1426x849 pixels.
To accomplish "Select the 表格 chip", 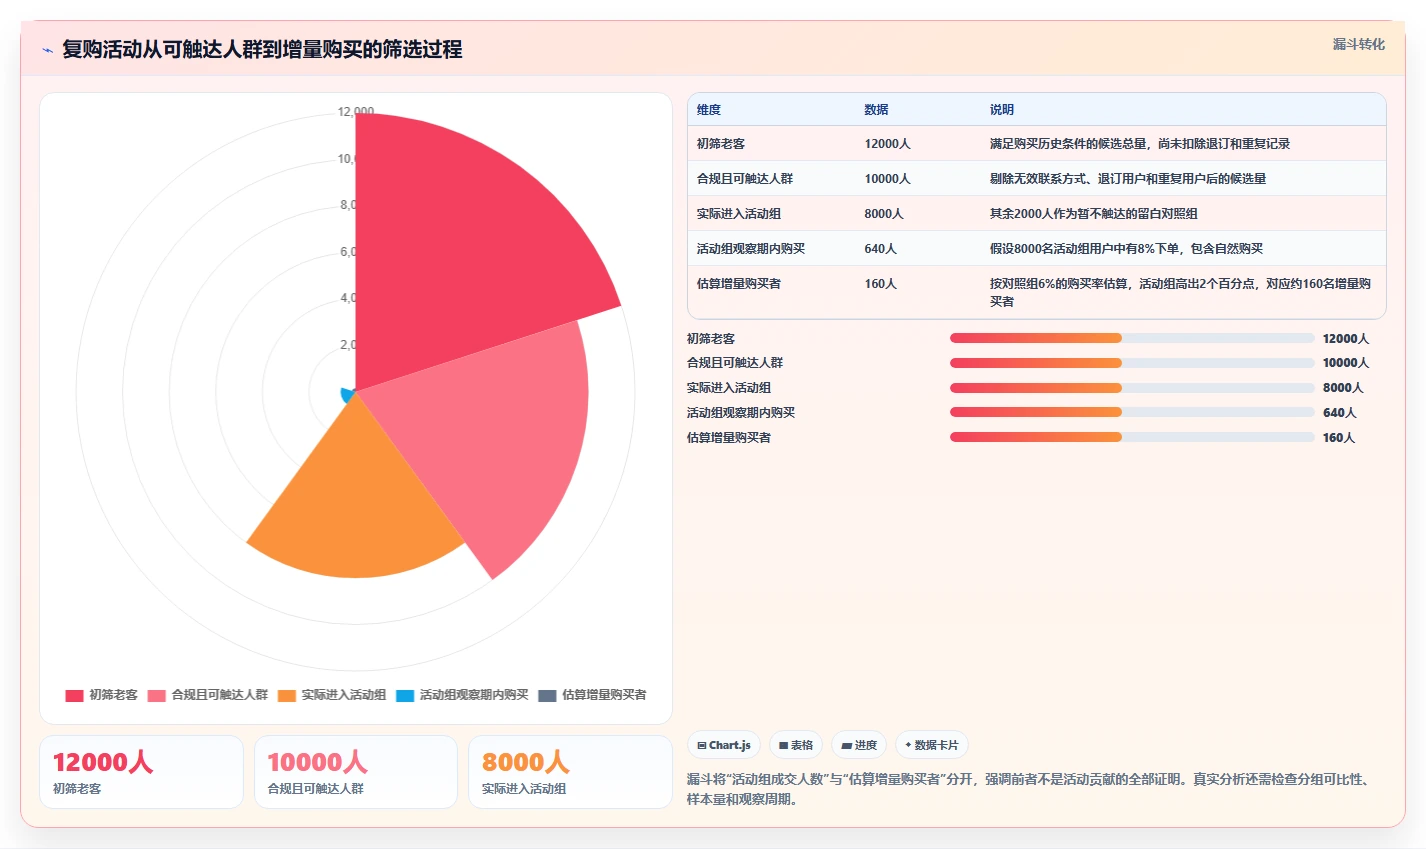I will pos(796,745).
